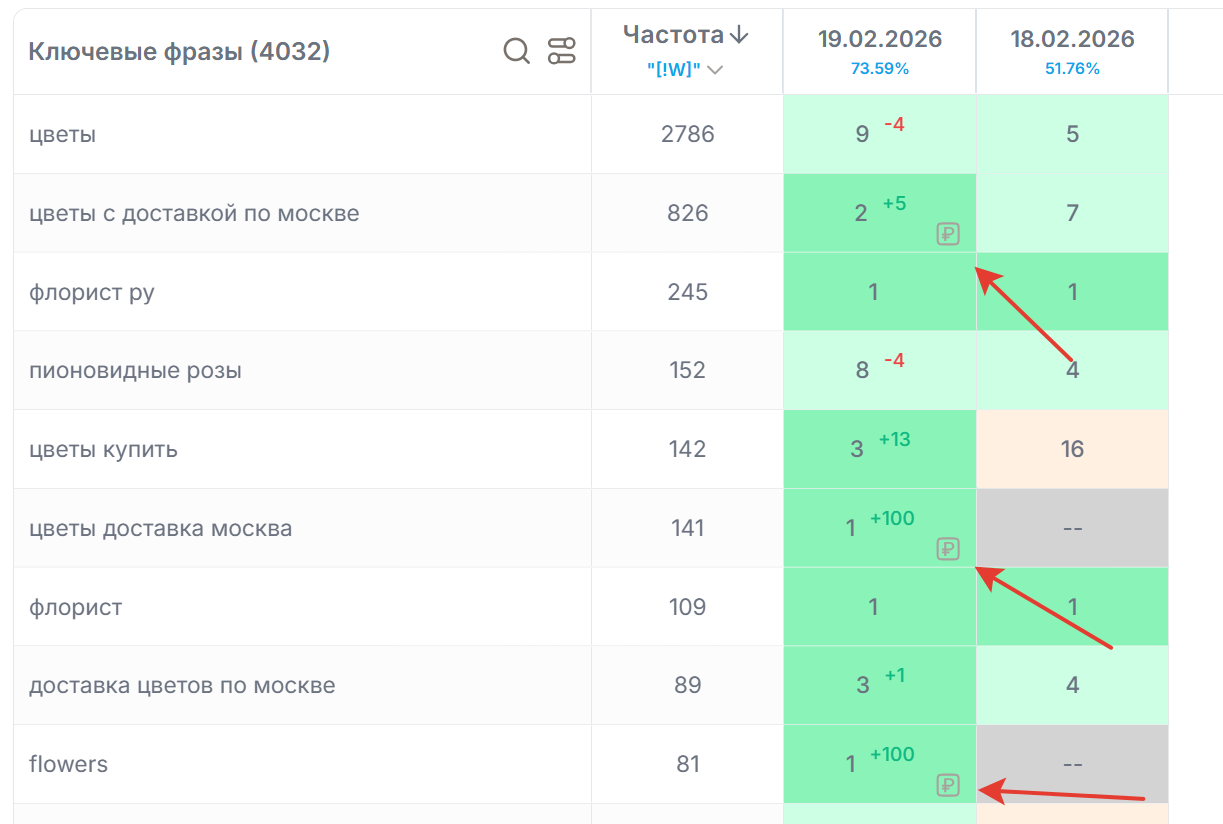Image resolution: width=1223 pixels, height=824 pixels.
Task: Click ruble icon in flowers row
Action: click(x=948, y=785)
